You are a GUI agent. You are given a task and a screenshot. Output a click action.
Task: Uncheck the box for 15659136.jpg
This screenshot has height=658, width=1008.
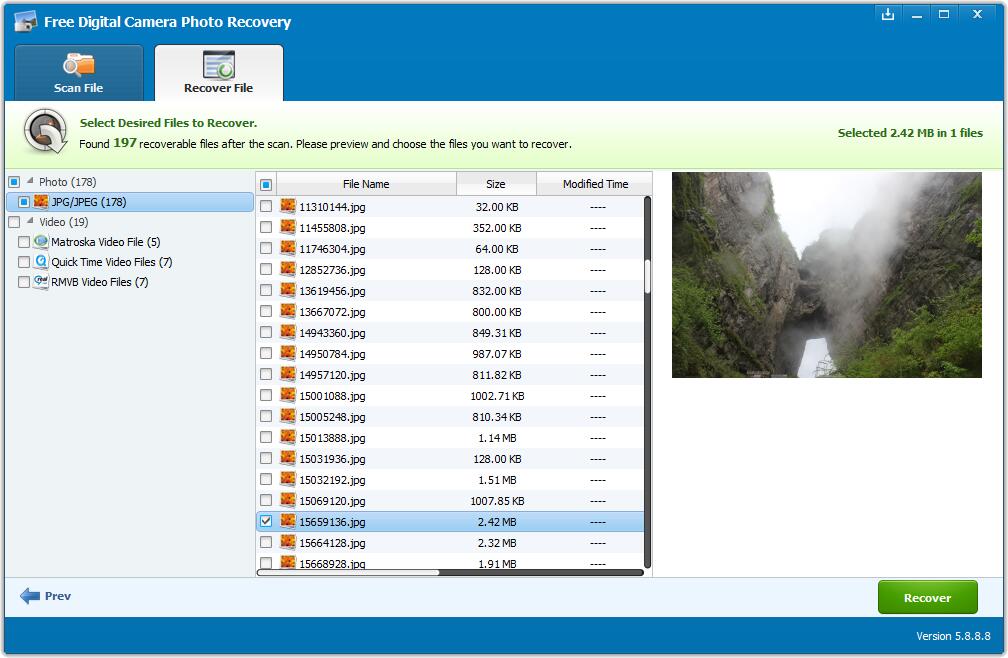[266, 521]
